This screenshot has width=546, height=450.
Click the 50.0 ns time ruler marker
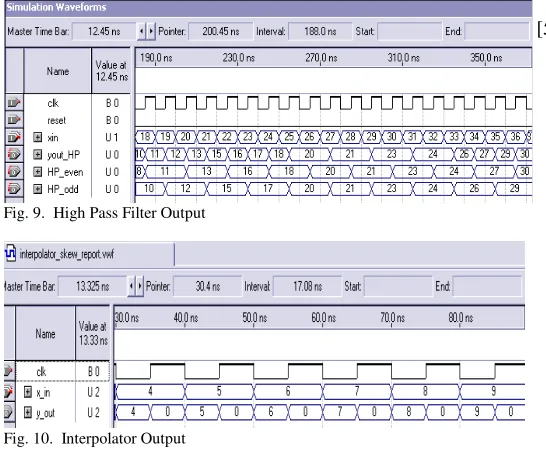coord(255,318)
